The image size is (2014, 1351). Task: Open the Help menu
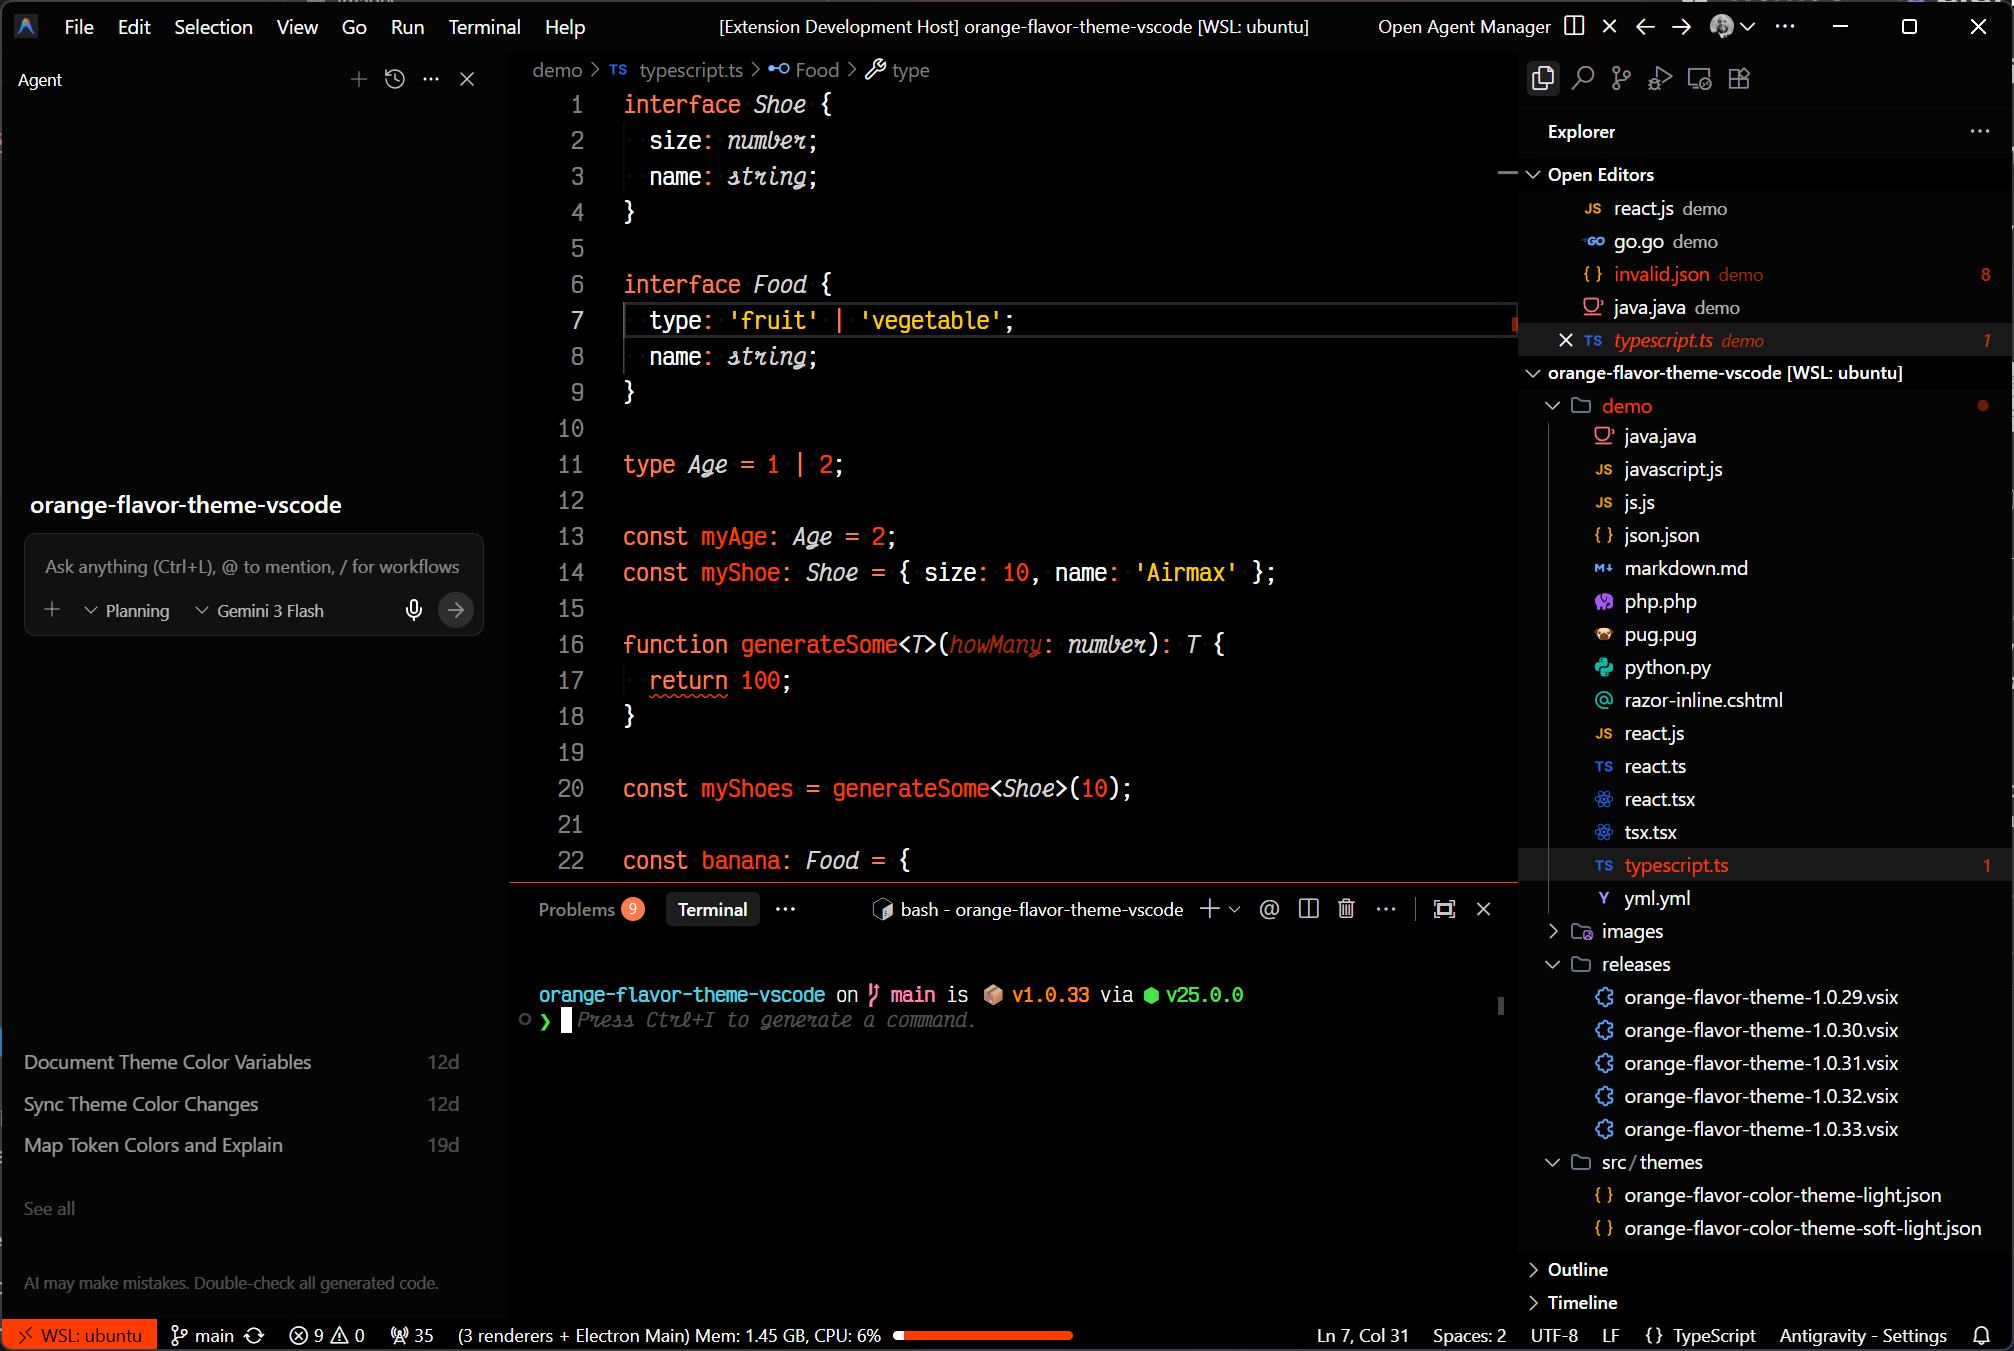(565, 27)
